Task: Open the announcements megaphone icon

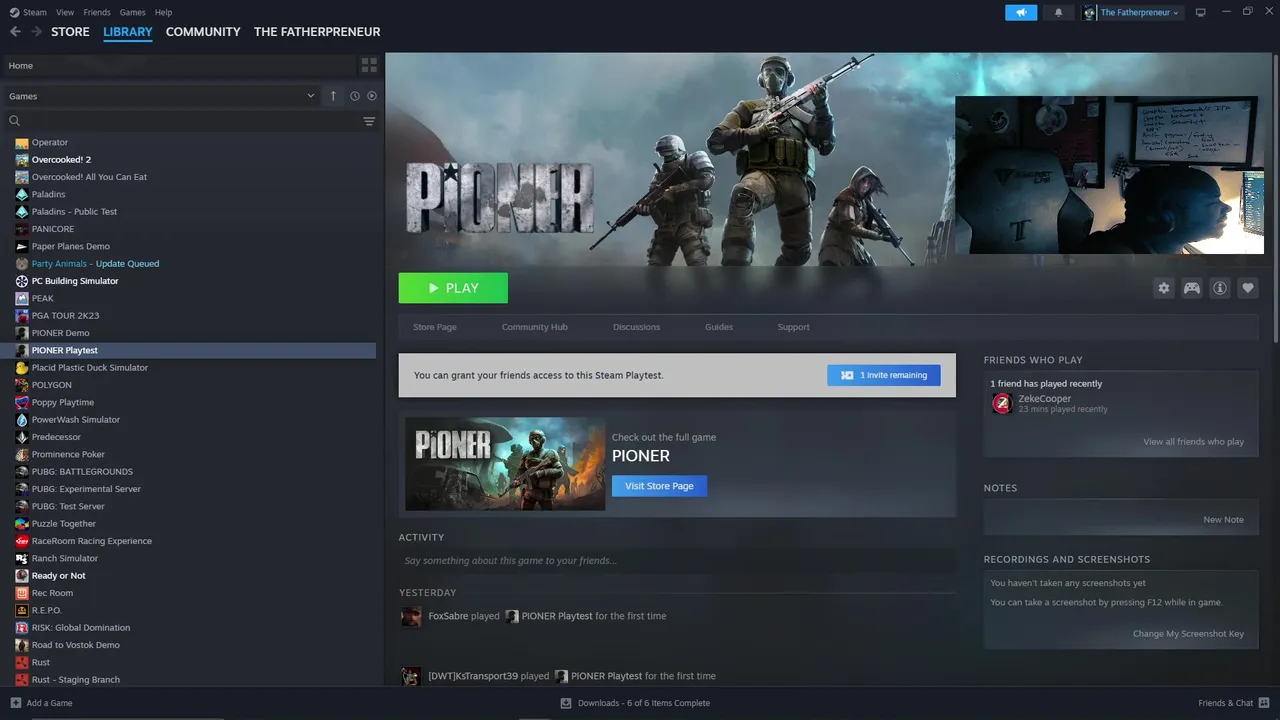Action: click(1021, 13)
